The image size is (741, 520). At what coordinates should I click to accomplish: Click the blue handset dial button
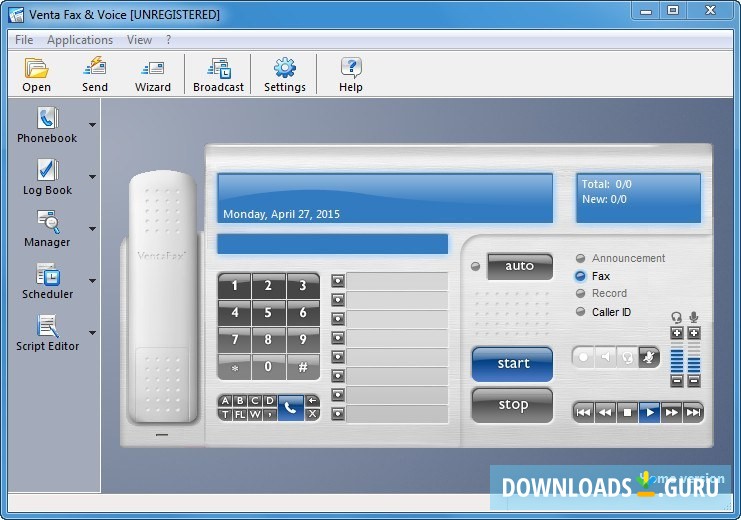290,407
